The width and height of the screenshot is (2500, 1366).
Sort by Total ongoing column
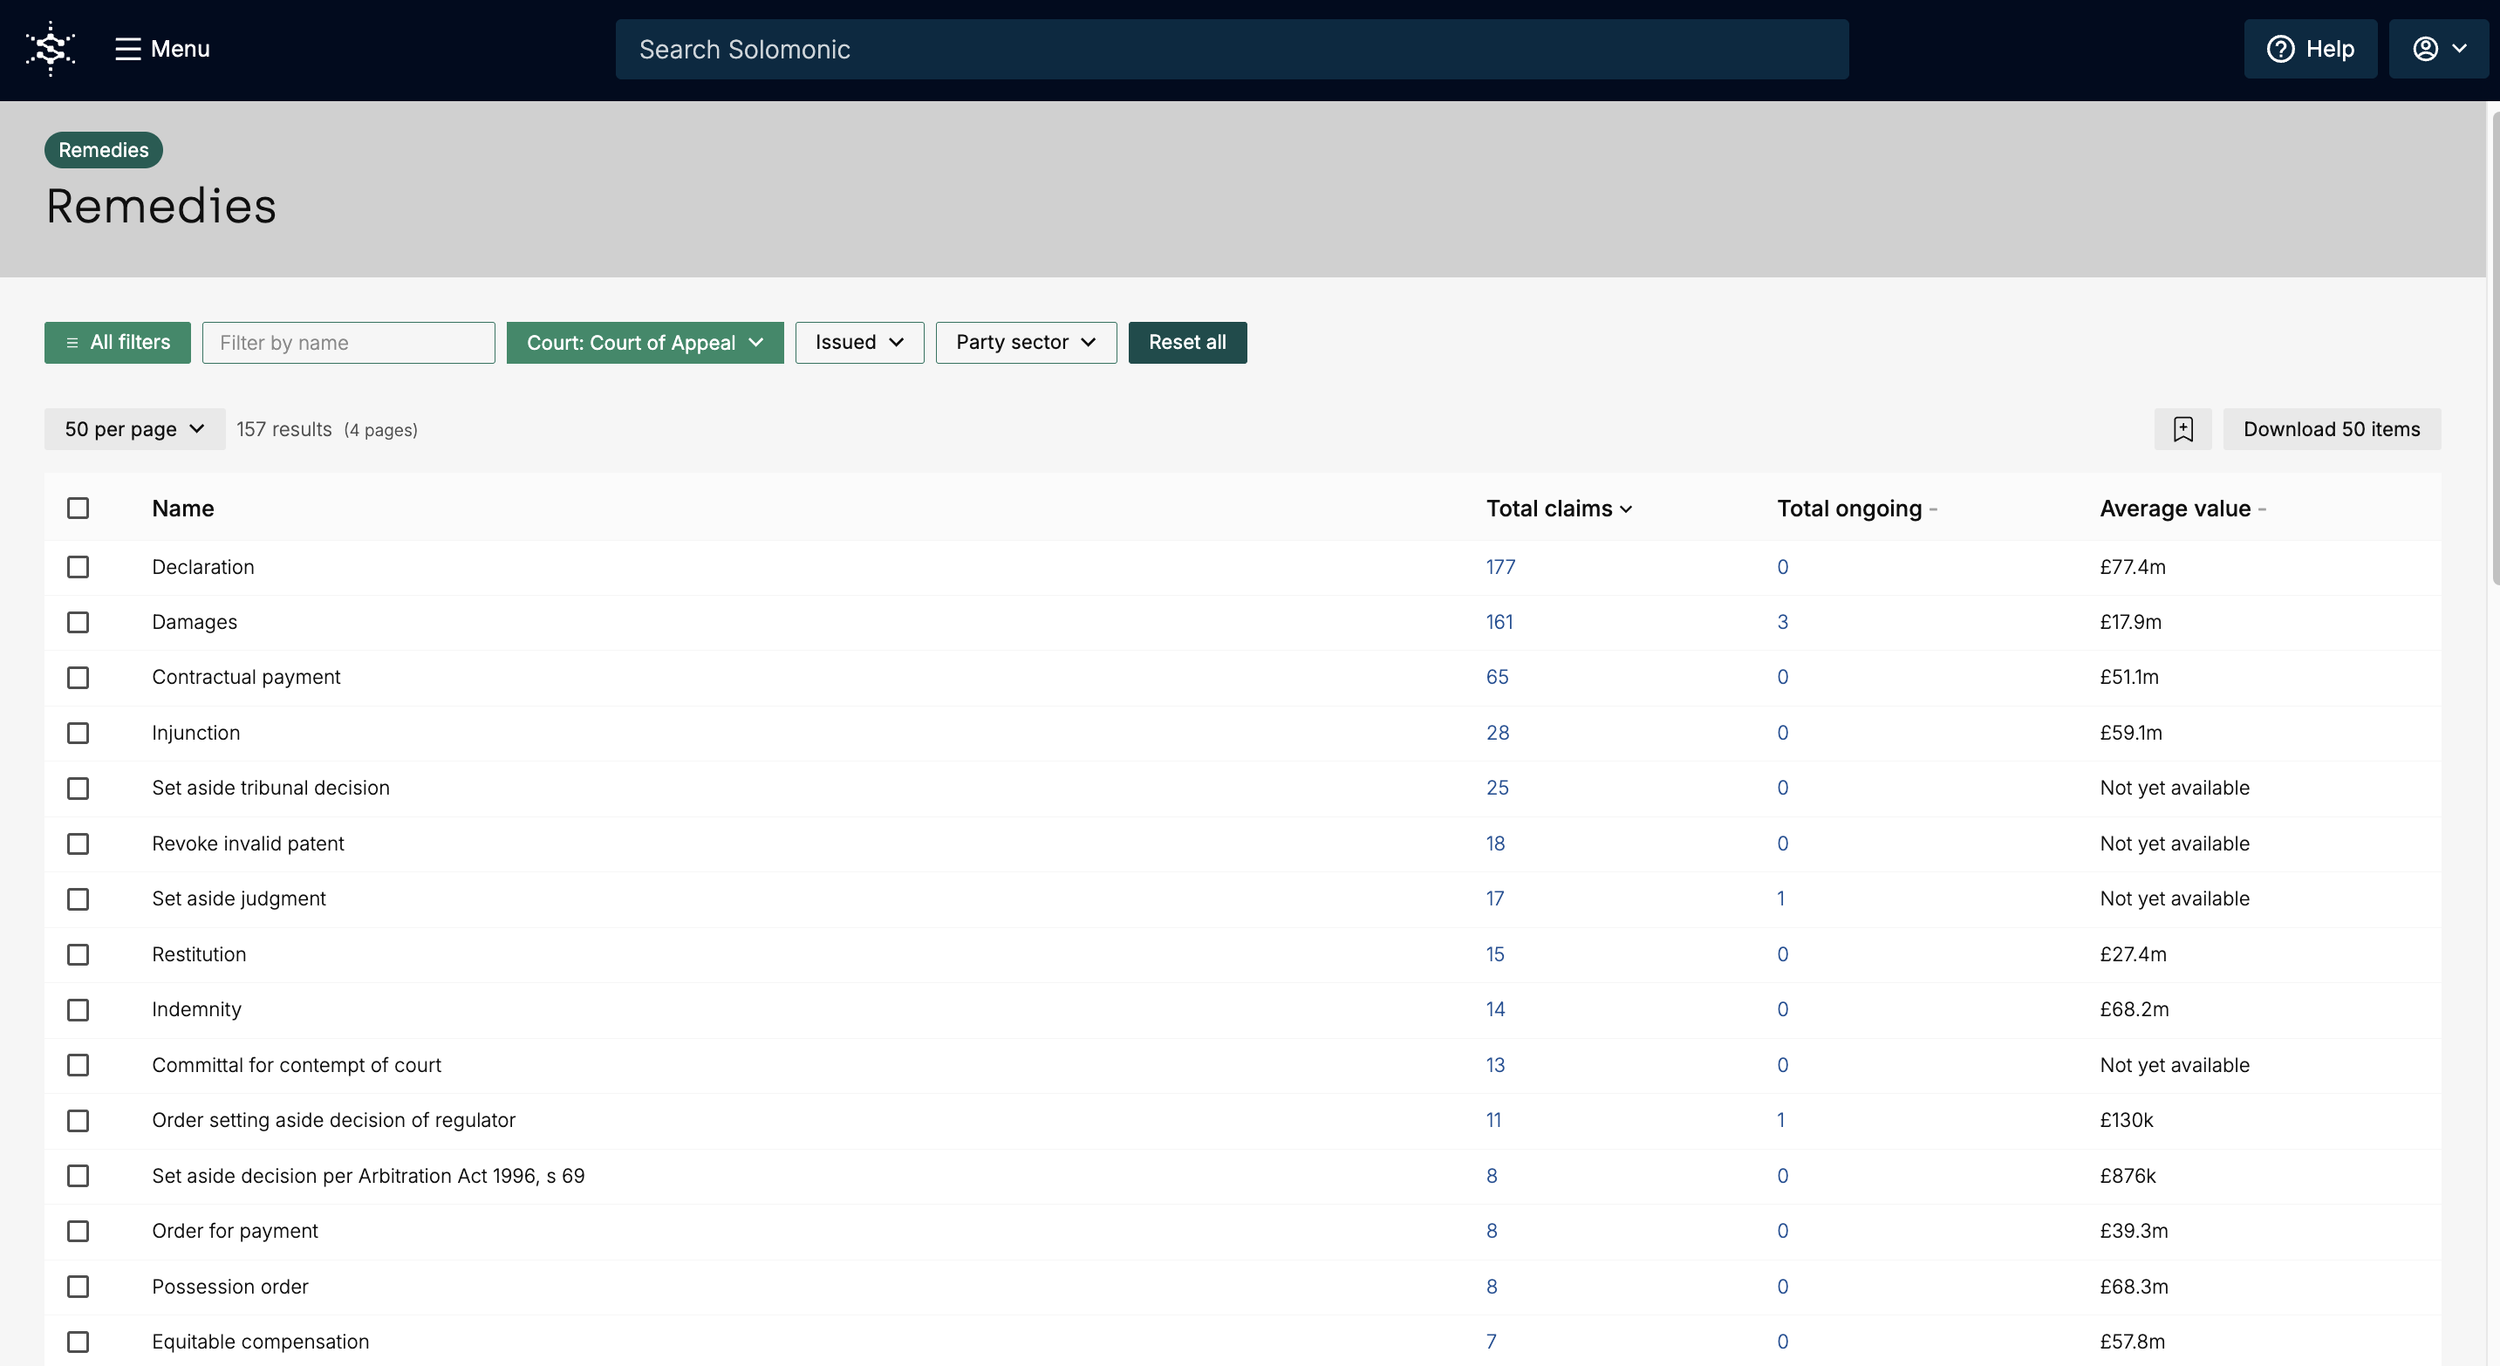click(x=1855, y=509)
